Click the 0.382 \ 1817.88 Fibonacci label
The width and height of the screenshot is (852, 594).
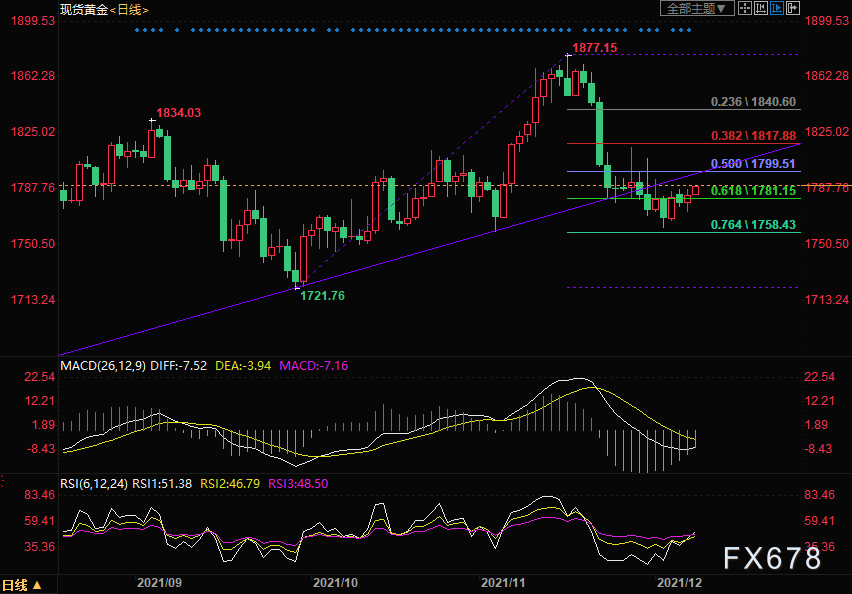coord(753,135)
